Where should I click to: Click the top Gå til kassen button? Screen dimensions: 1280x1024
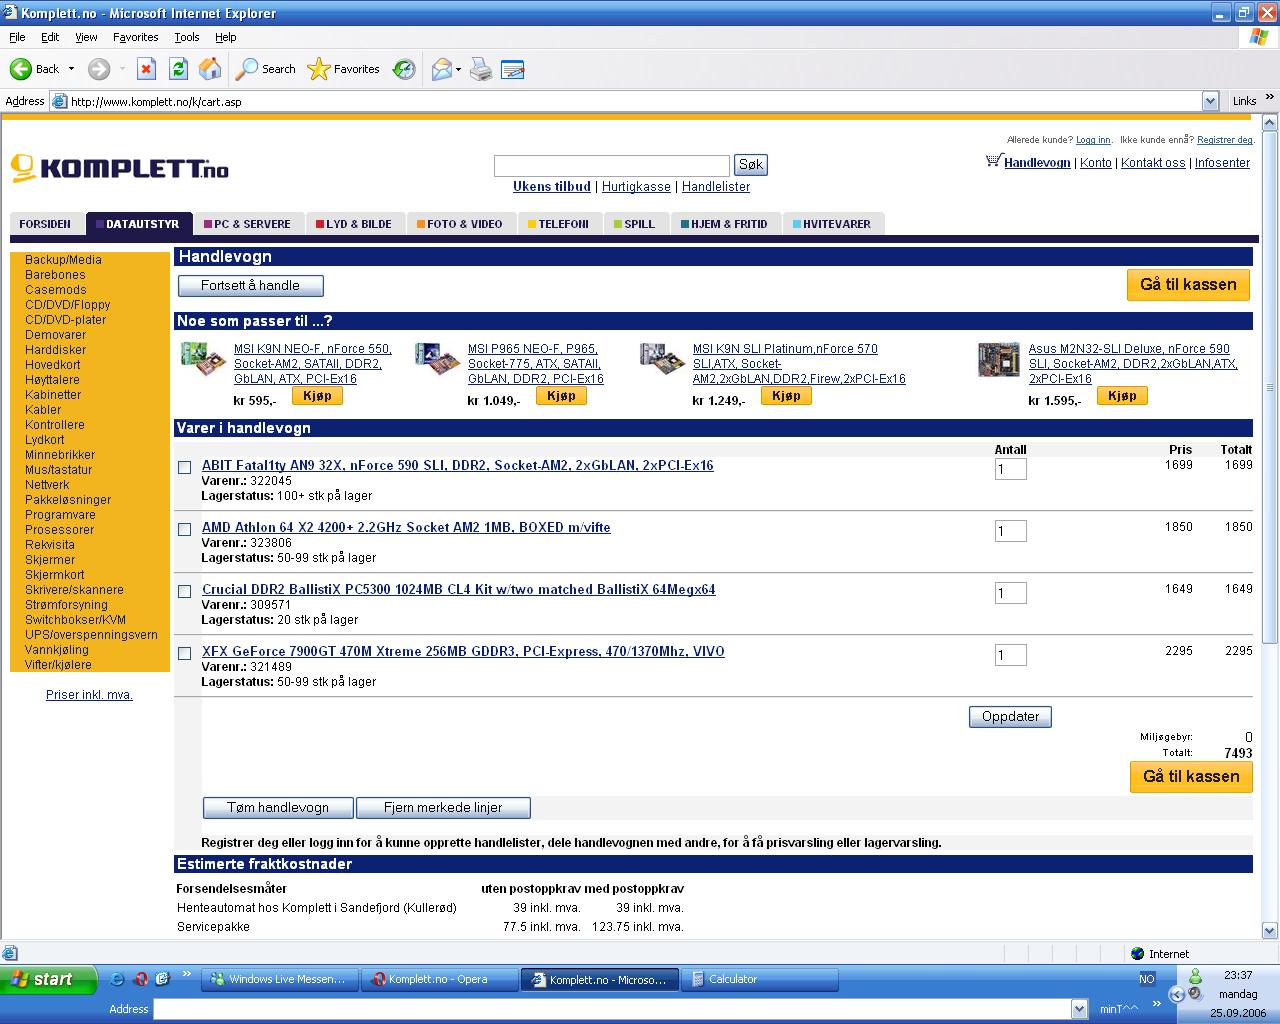point(1189,284)
